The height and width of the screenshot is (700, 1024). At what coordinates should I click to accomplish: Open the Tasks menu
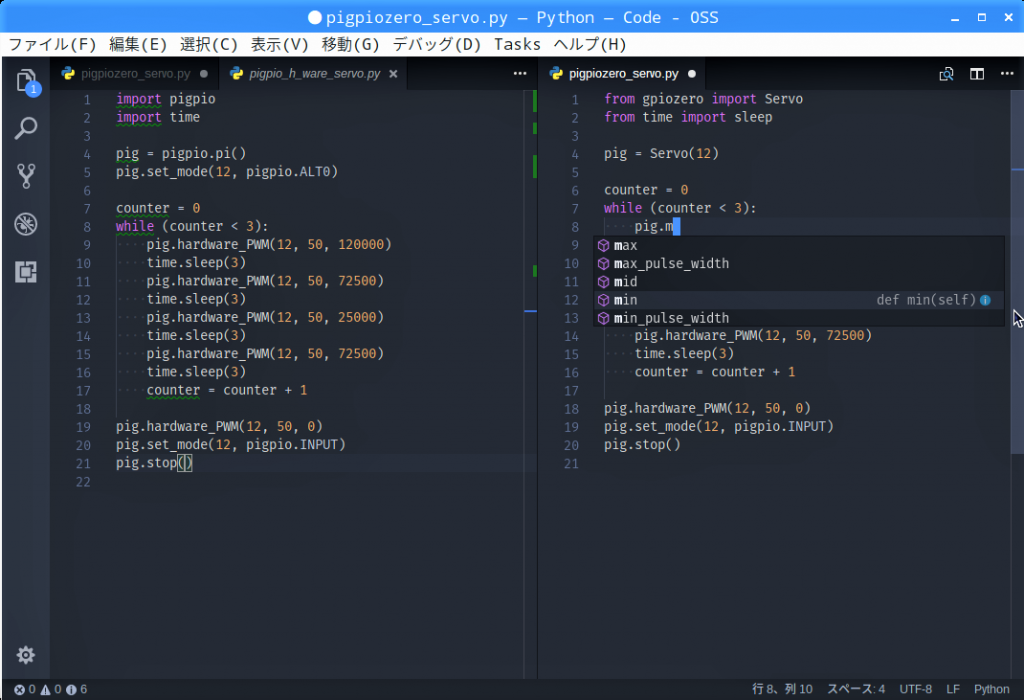[517, 44]
